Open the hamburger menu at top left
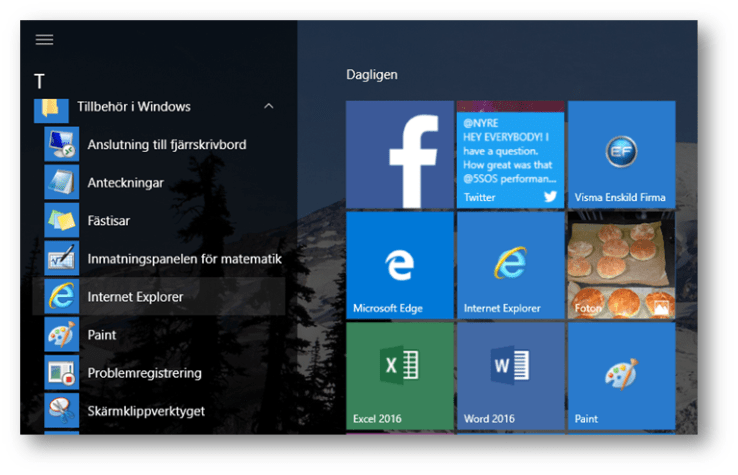The width and height of the screenshot is (738, 475). [44, 40]
